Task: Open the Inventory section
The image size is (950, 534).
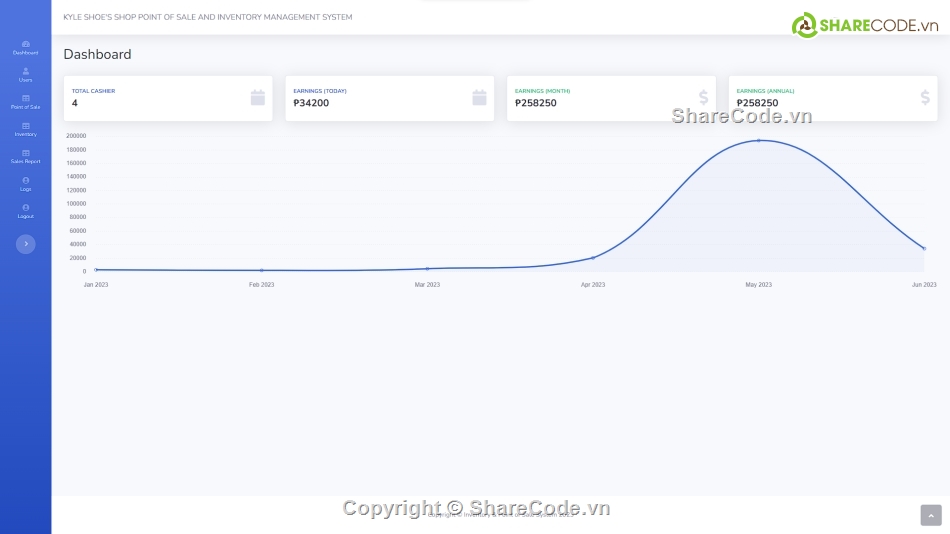Action: tap(25, 129)
